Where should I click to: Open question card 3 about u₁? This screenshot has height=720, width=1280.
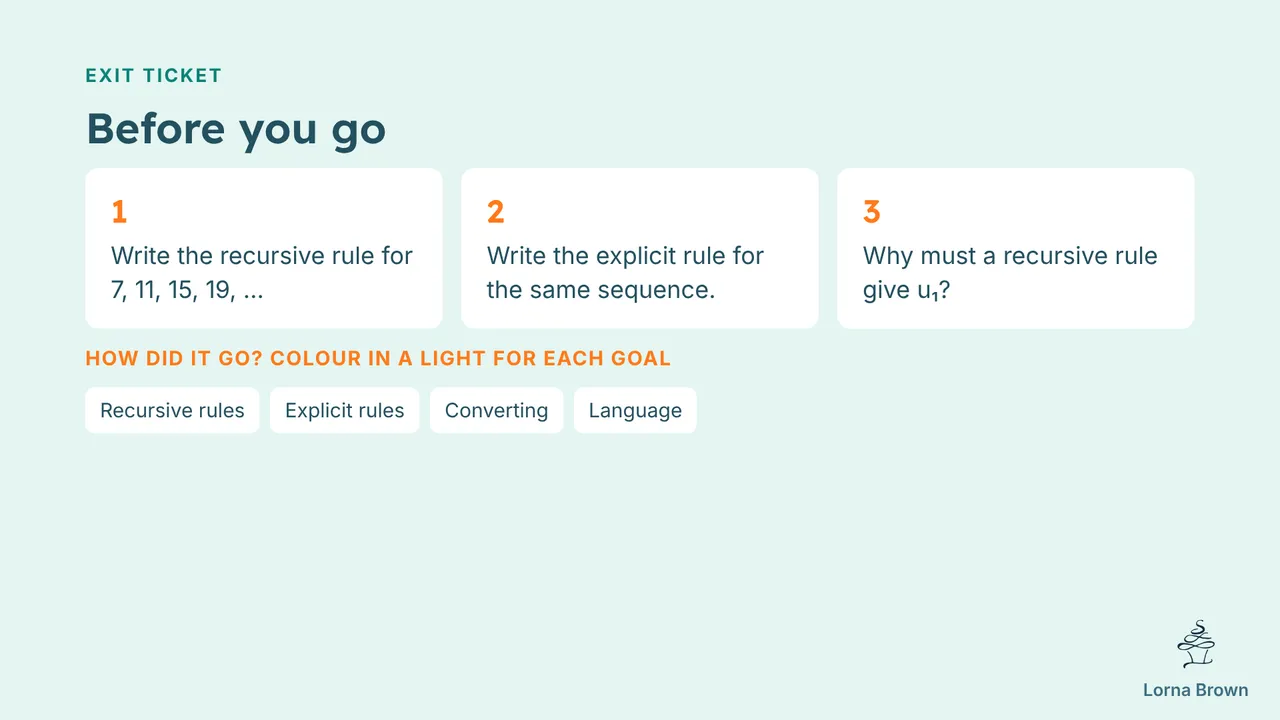click(x=1016, y=248)
